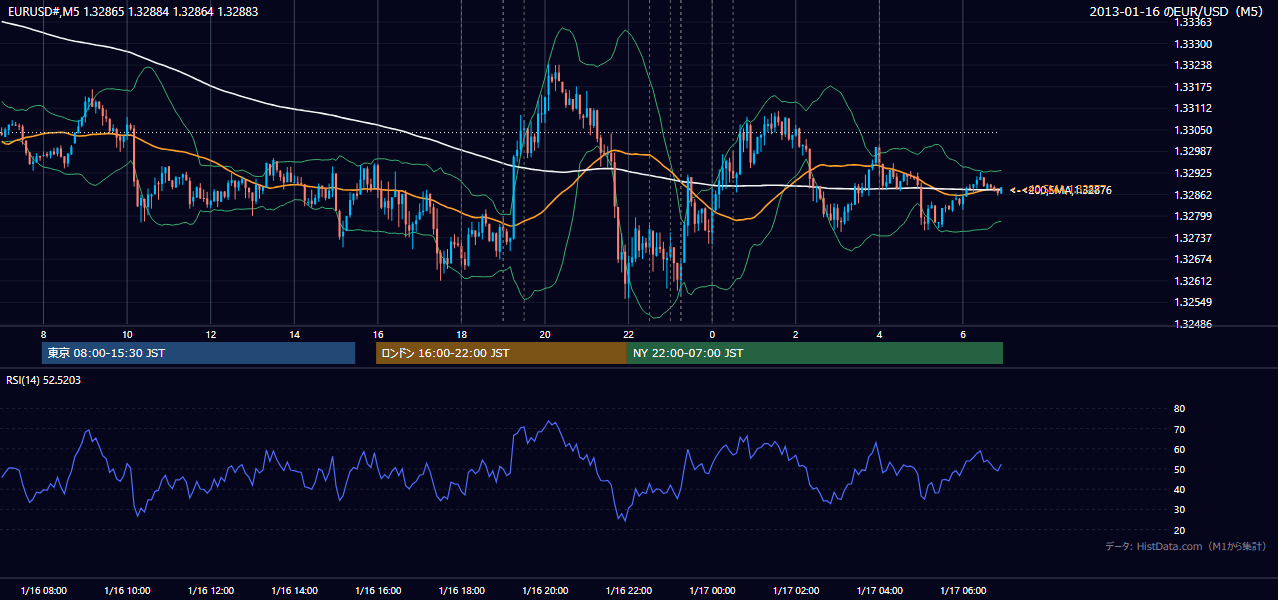Click the RSI 80 level label
1278x600 pixels.
pos(1179,409)
